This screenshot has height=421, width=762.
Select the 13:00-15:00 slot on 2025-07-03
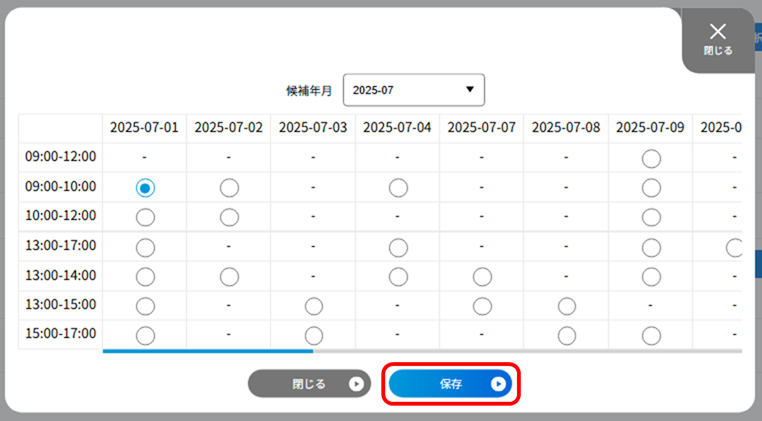pyautogui.click(x=313, y=306)
